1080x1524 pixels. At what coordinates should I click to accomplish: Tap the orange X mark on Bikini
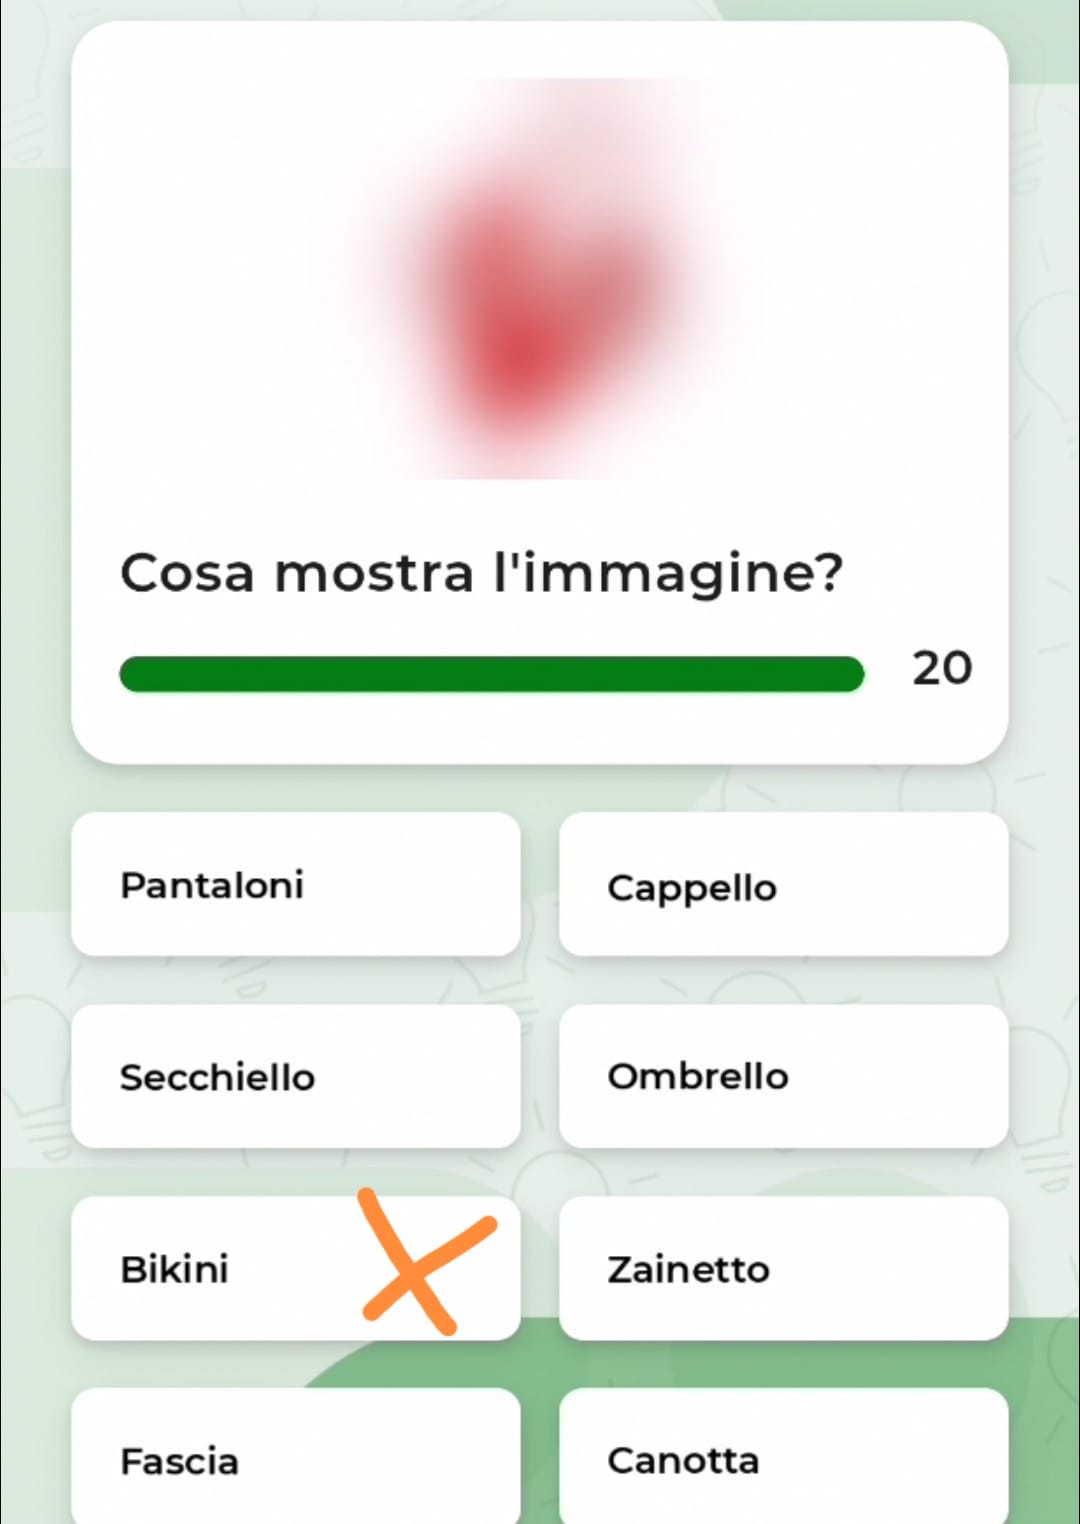pyautogui.click(x=427, y=1262)
